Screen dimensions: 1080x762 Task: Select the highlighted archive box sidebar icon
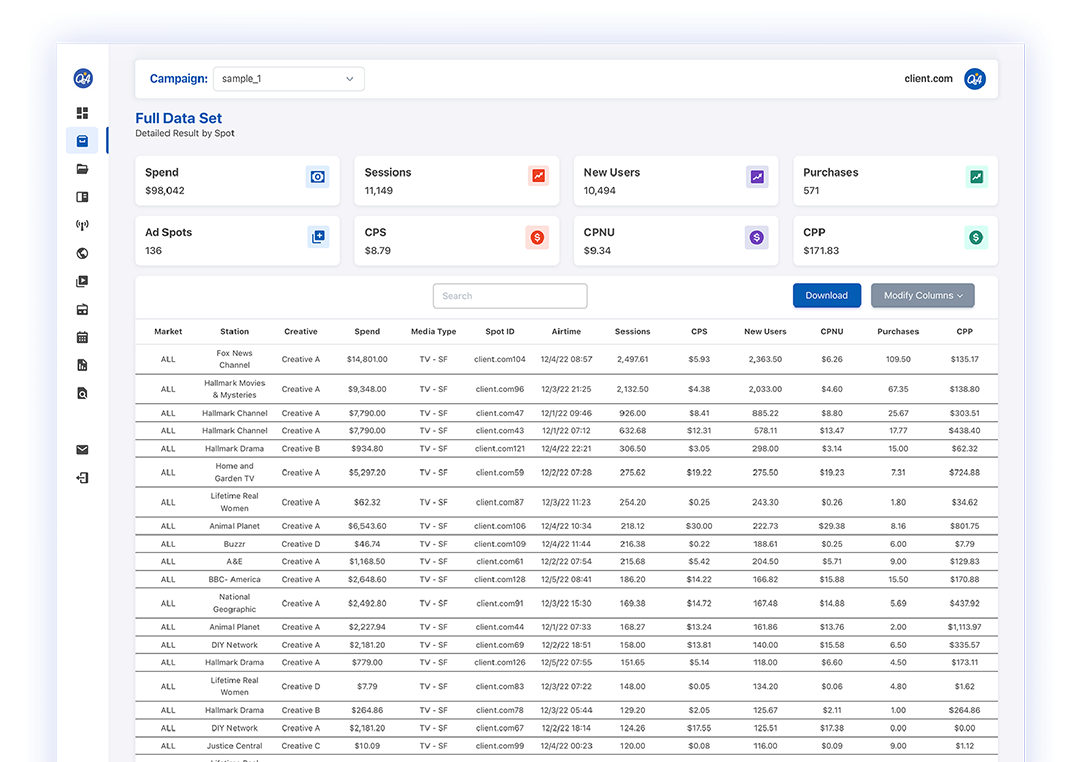[82, 141]
